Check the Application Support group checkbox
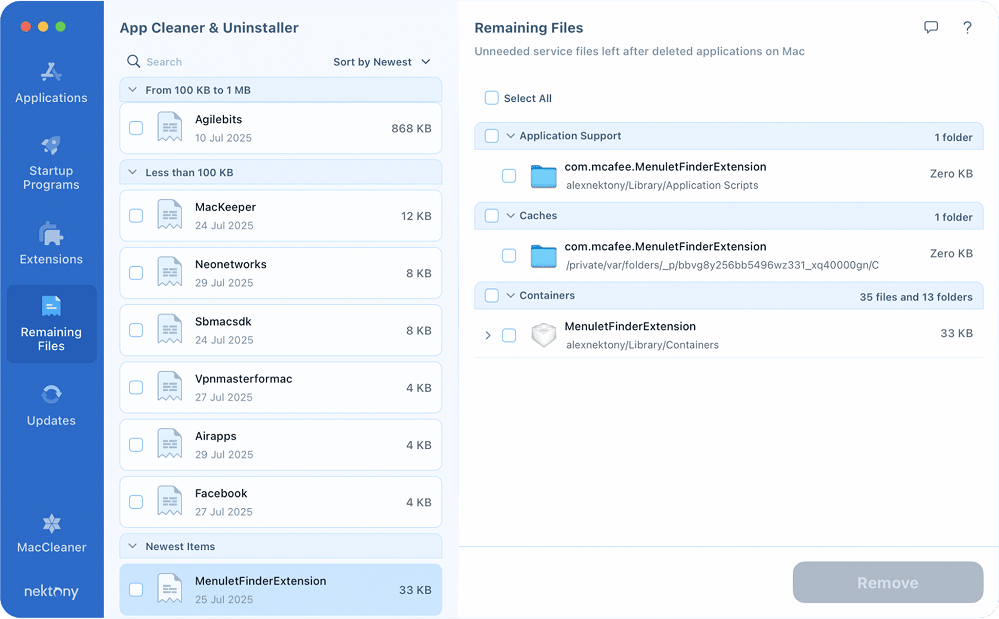 (491, 136)
